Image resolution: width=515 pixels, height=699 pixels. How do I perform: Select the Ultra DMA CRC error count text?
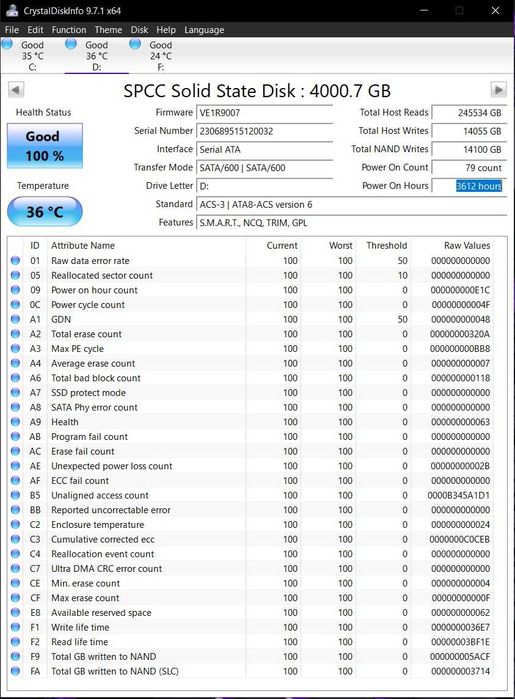click(107, 568)
